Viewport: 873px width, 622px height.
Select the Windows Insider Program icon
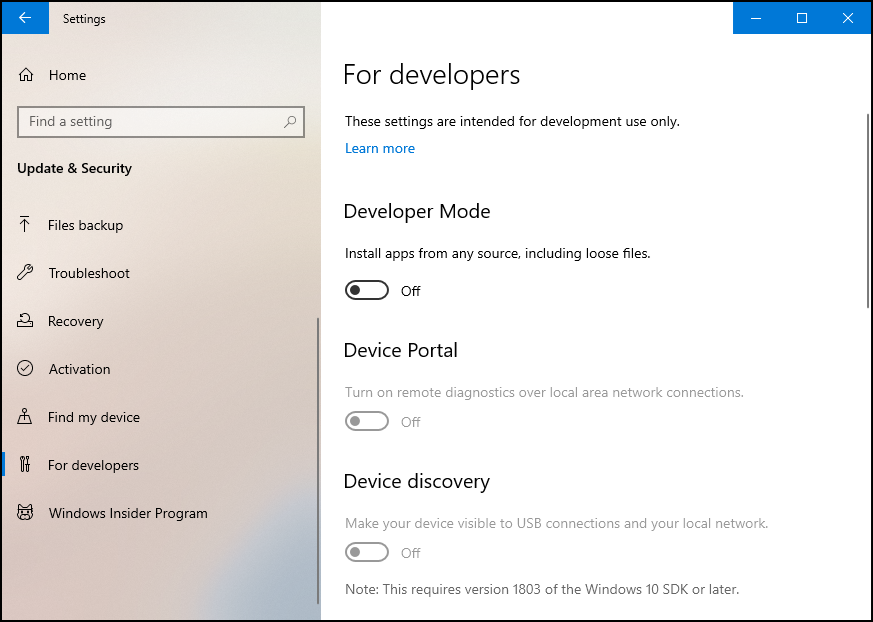pos(26,513)
